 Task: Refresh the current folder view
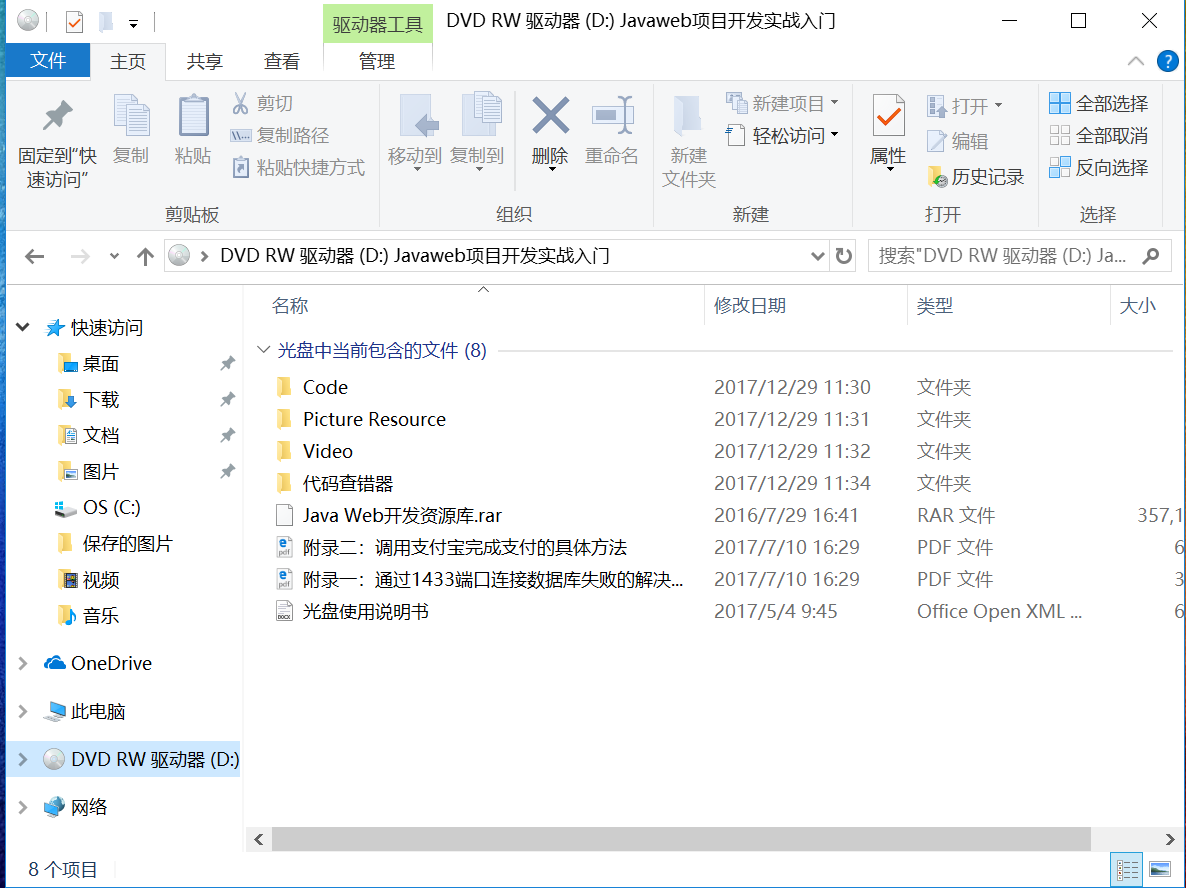pyautogui.click(x=843, y=256)
